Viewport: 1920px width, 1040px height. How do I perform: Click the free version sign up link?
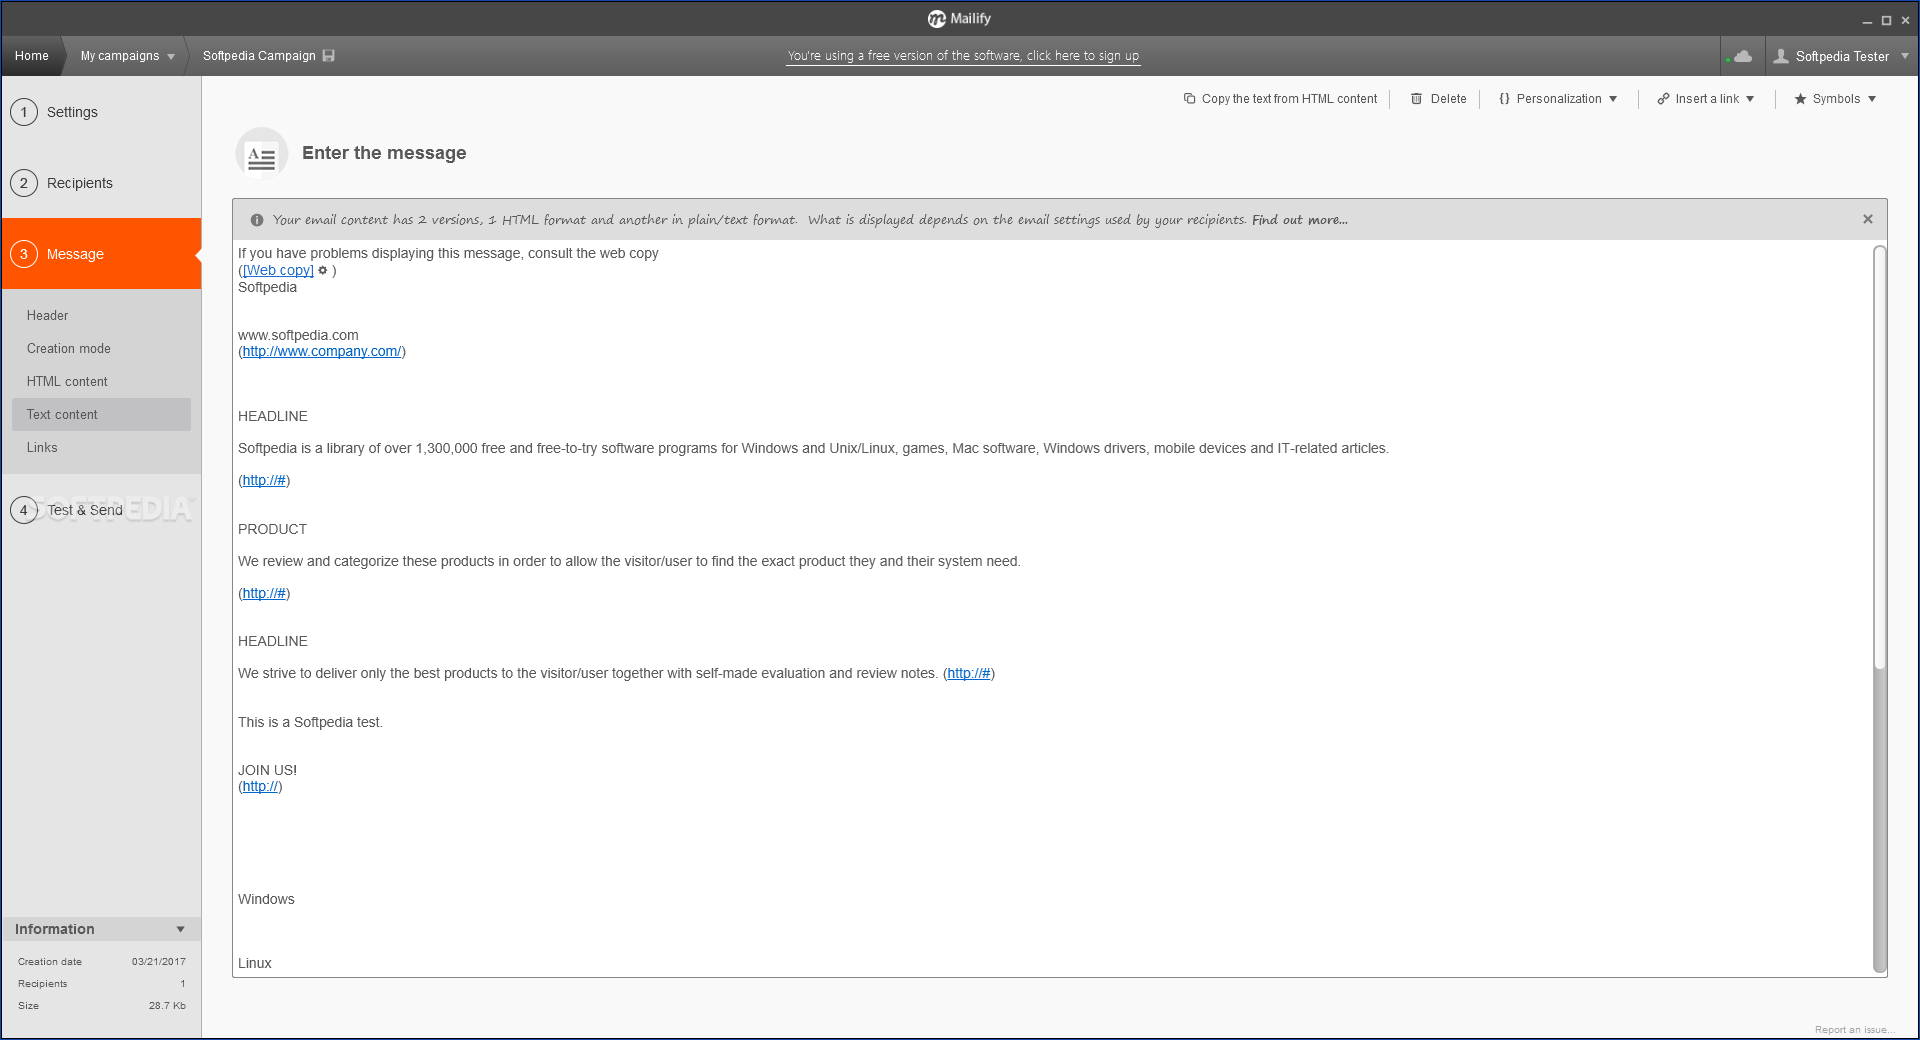coord(963,56)
